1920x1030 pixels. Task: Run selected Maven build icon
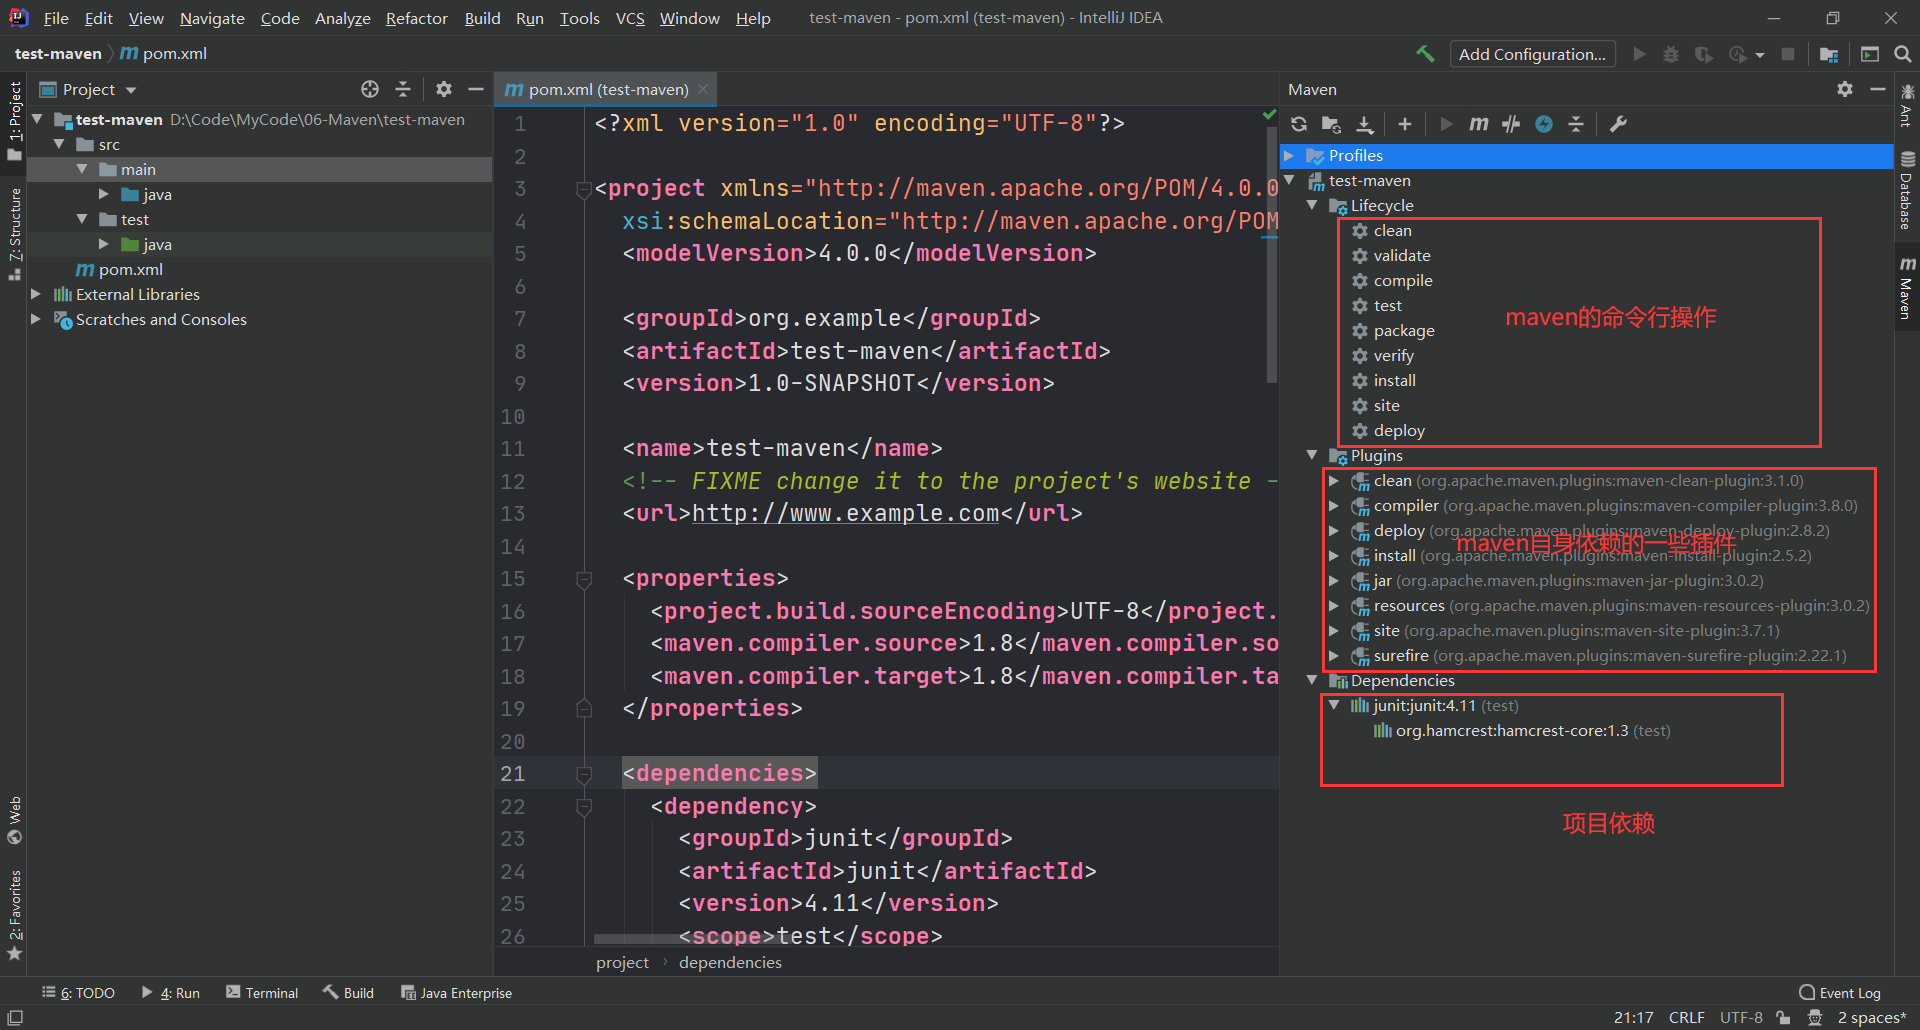(1446, 124)
